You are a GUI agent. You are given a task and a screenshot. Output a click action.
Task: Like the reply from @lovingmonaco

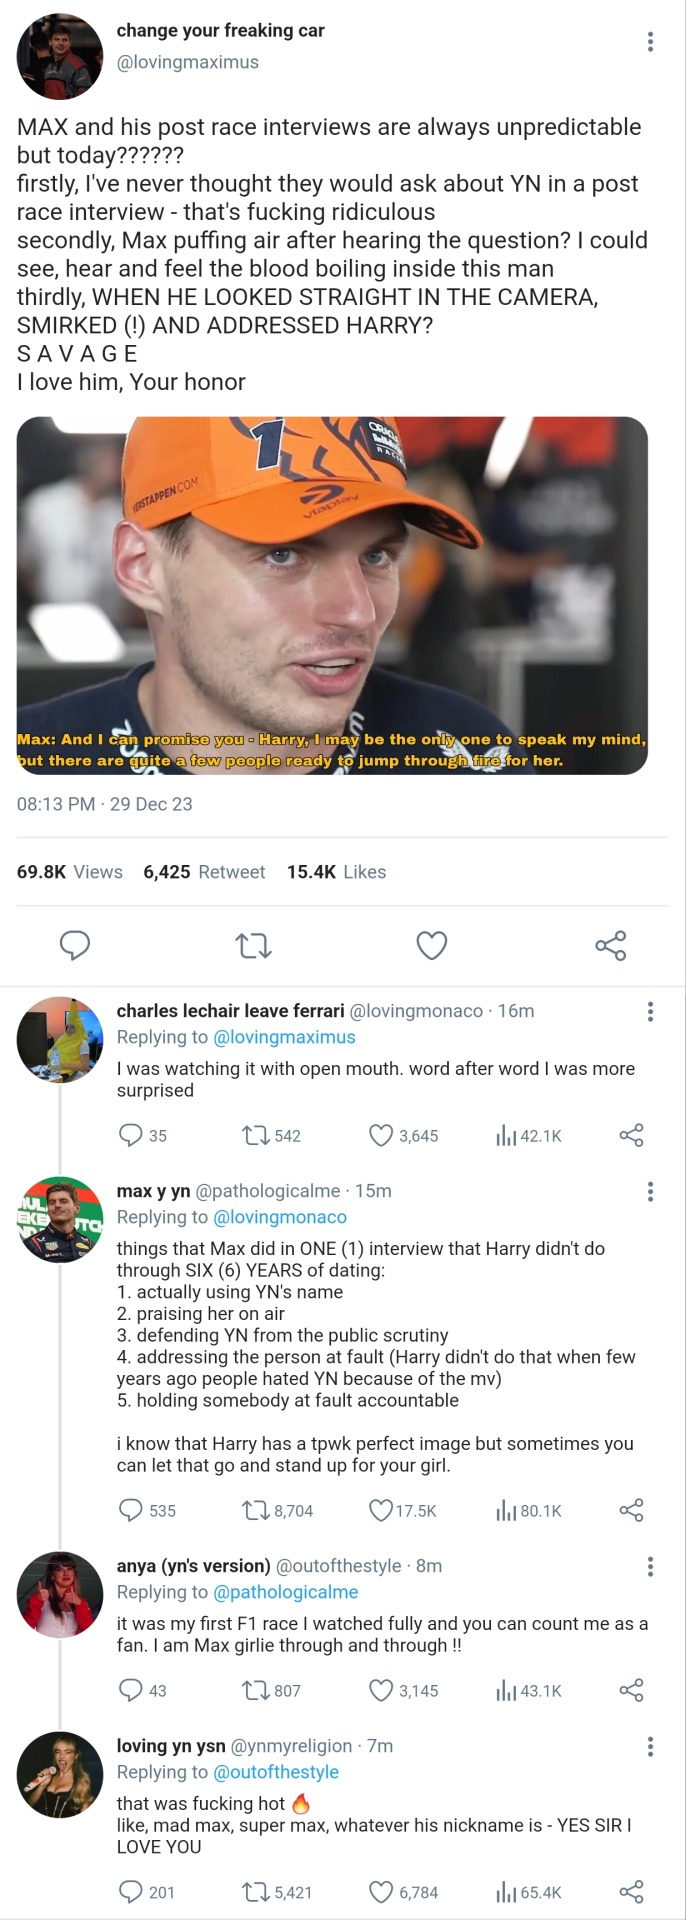[x=381, y=1135]
